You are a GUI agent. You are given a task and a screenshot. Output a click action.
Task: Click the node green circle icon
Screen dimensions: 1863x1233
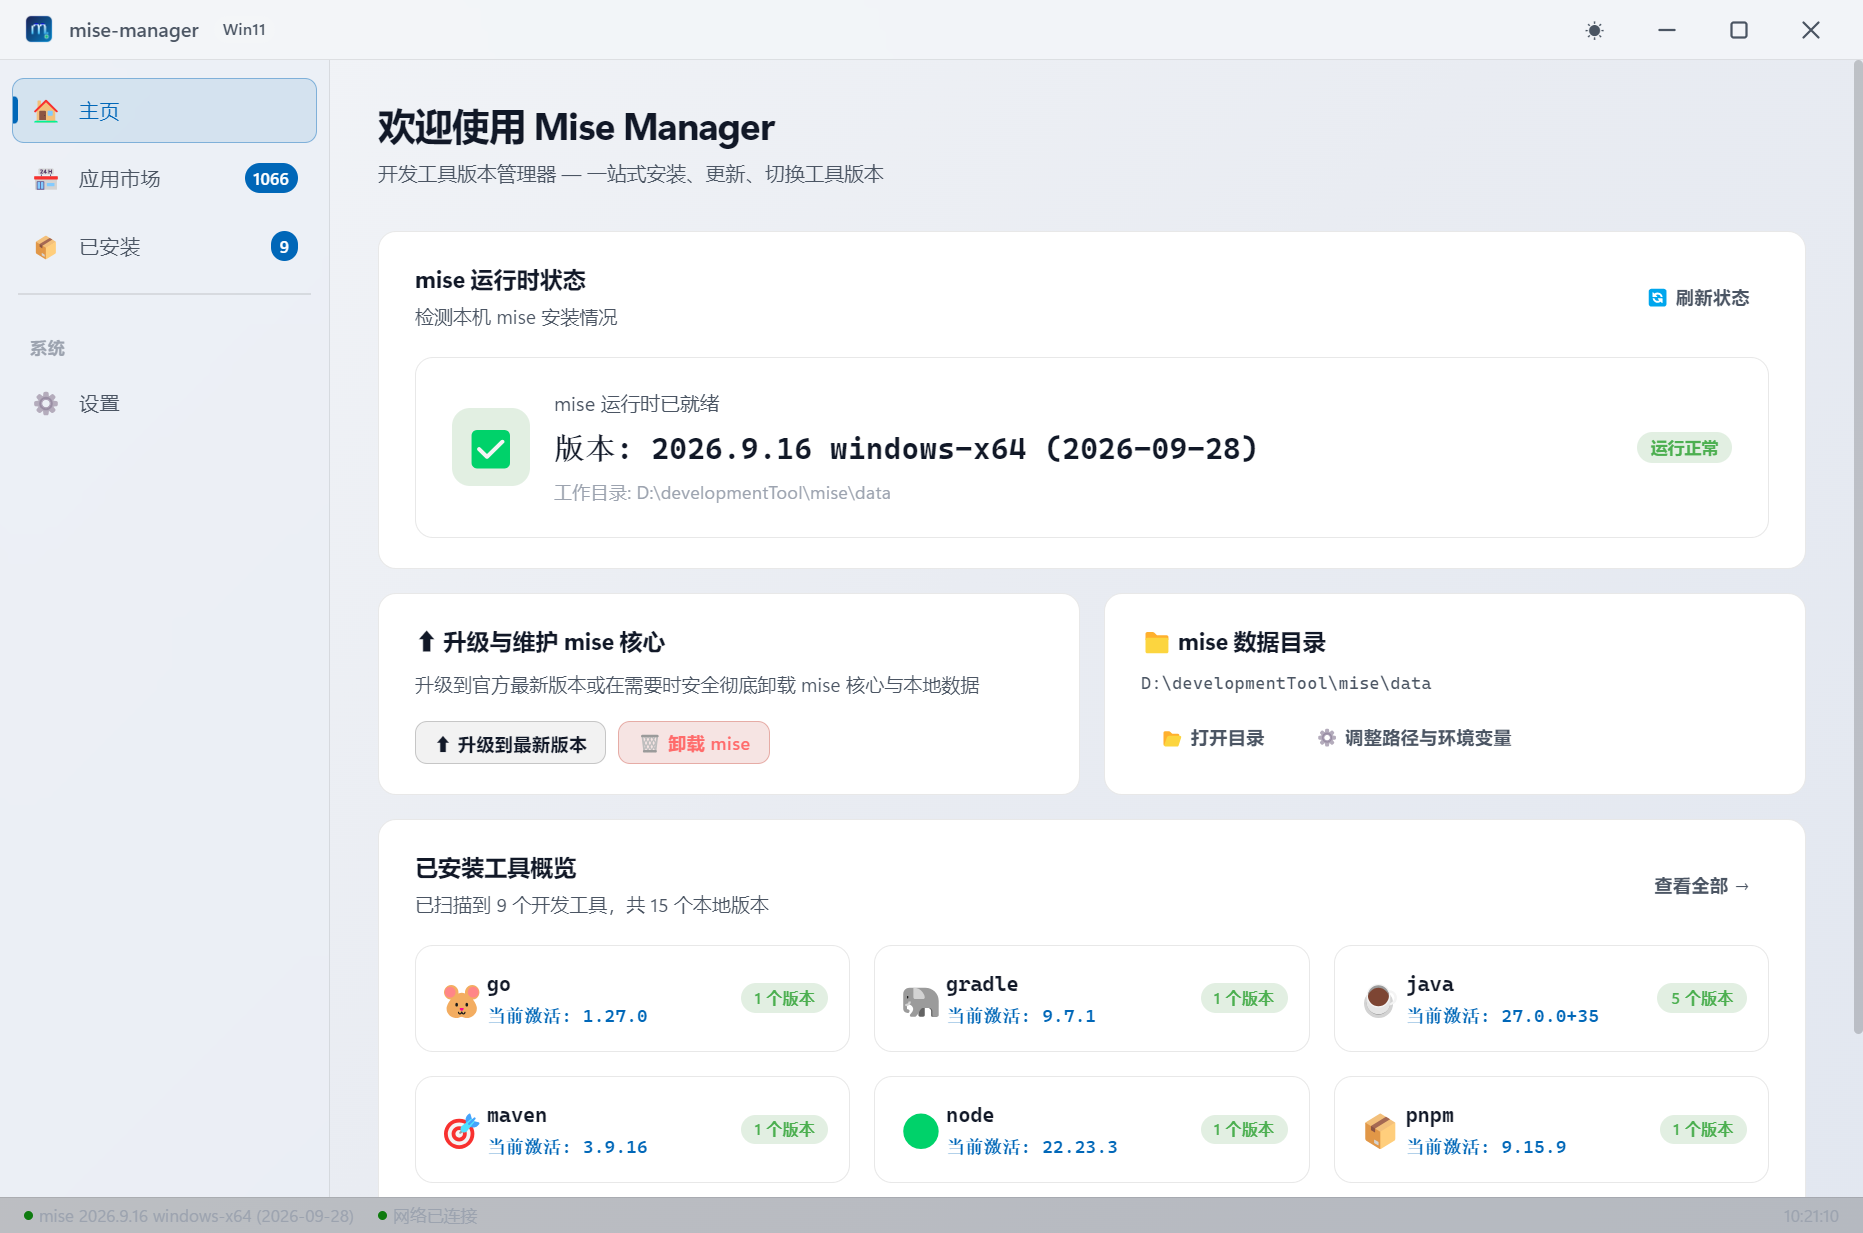click(920, 1130)
